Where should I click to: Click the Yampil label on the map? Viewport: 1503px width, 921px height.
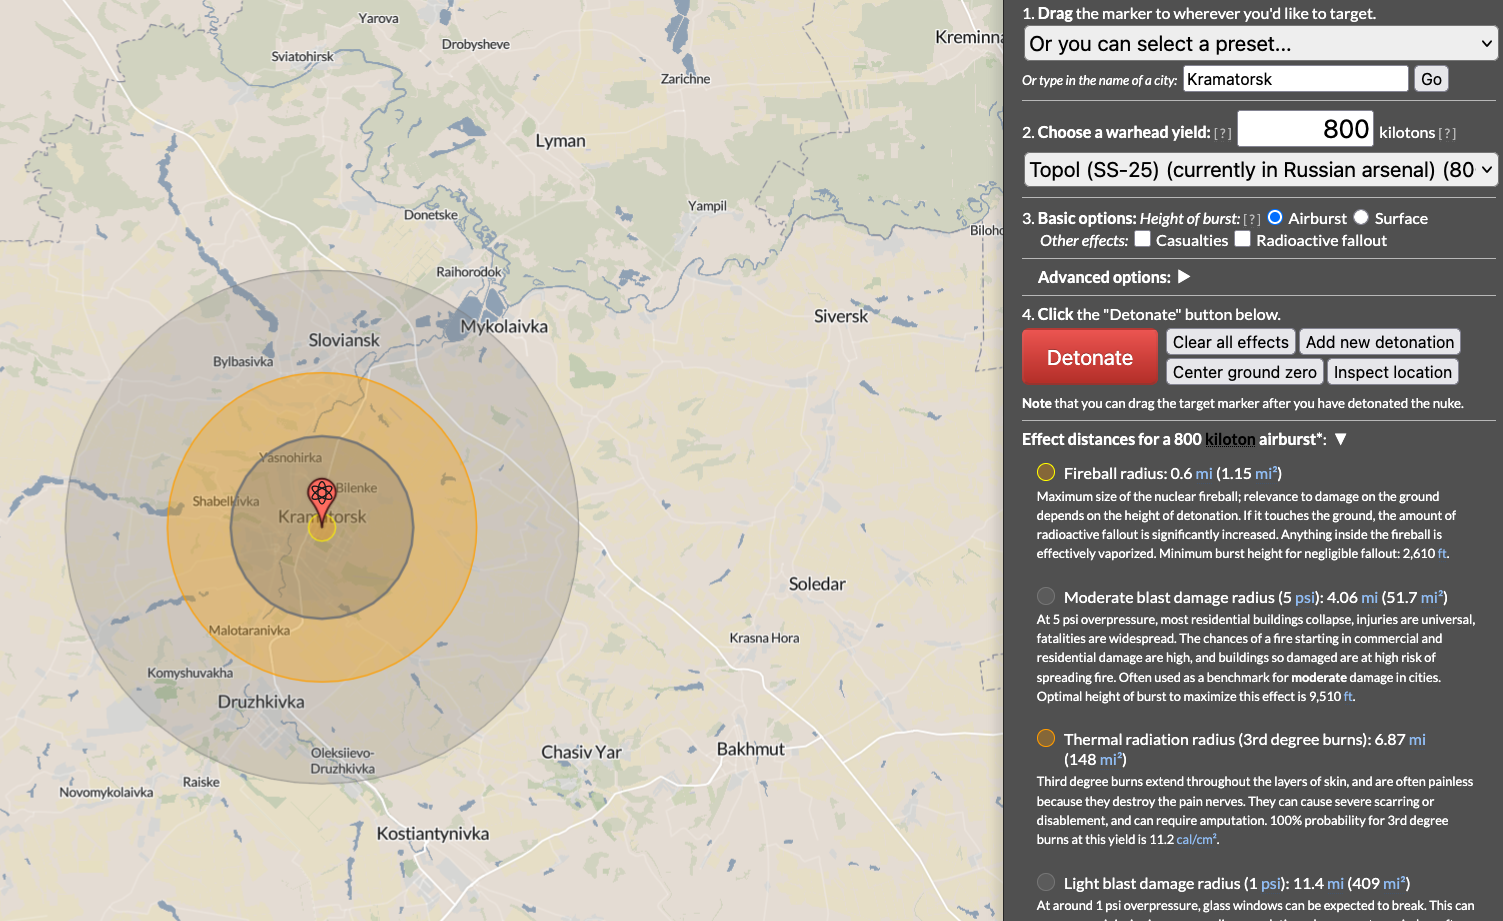point(707,206)
